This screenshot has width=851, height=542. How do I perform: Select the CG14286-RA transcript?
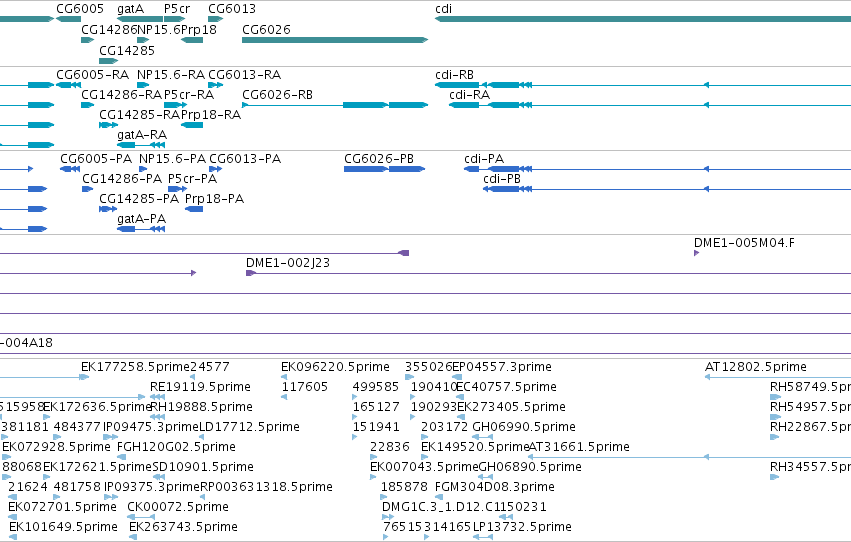click(87, 105)
